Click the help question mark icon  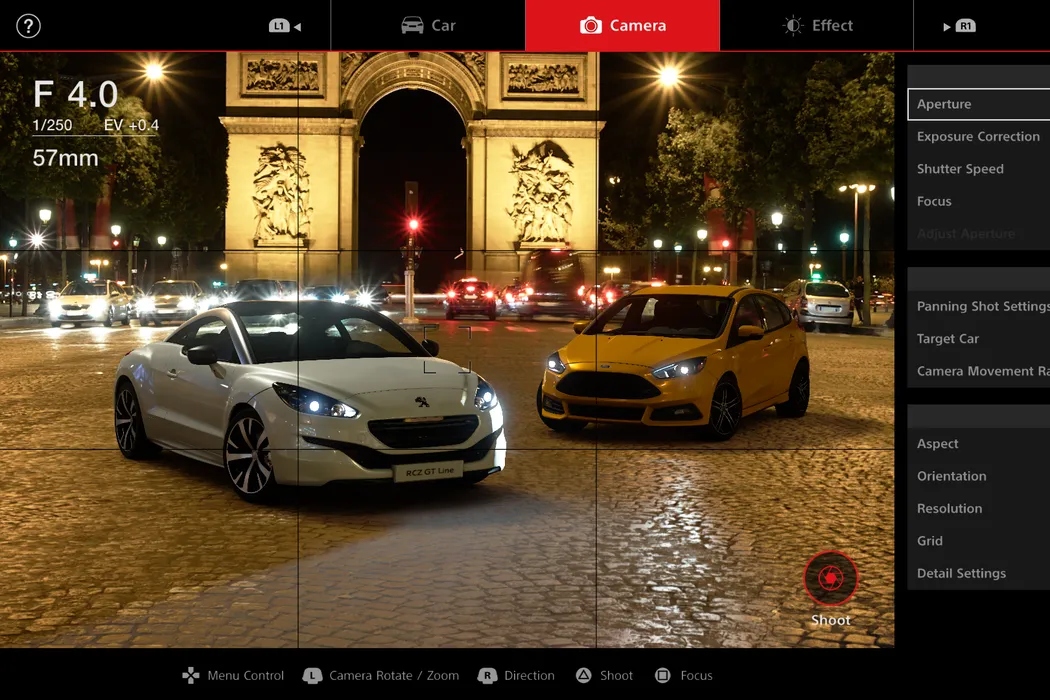[x=29, y=26]
